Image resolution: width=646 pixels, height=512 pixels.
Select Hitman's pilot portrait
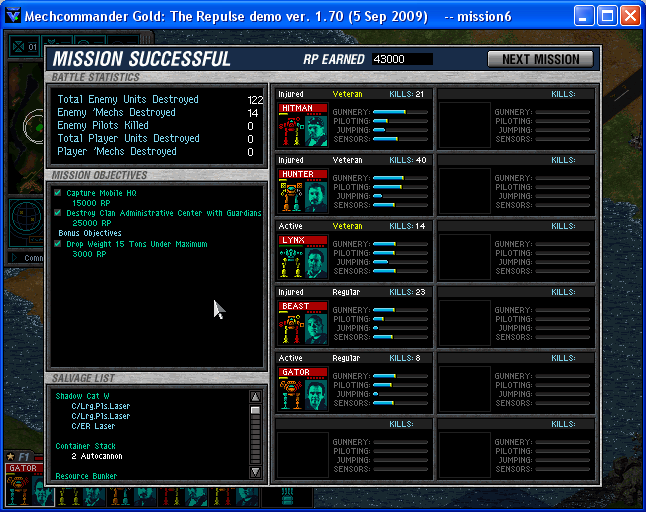pyautogui.click(x=316, y=131)
